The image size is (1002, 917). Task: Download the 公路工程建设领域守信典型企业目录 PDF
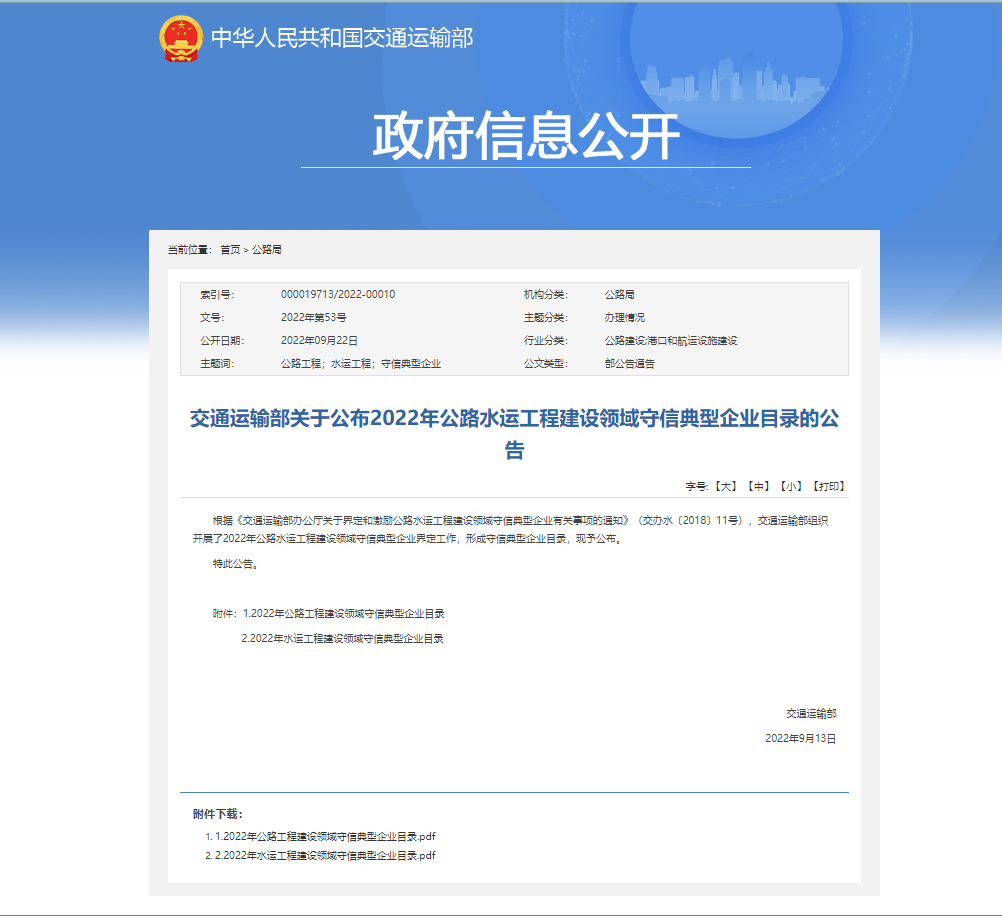[325, 836]
